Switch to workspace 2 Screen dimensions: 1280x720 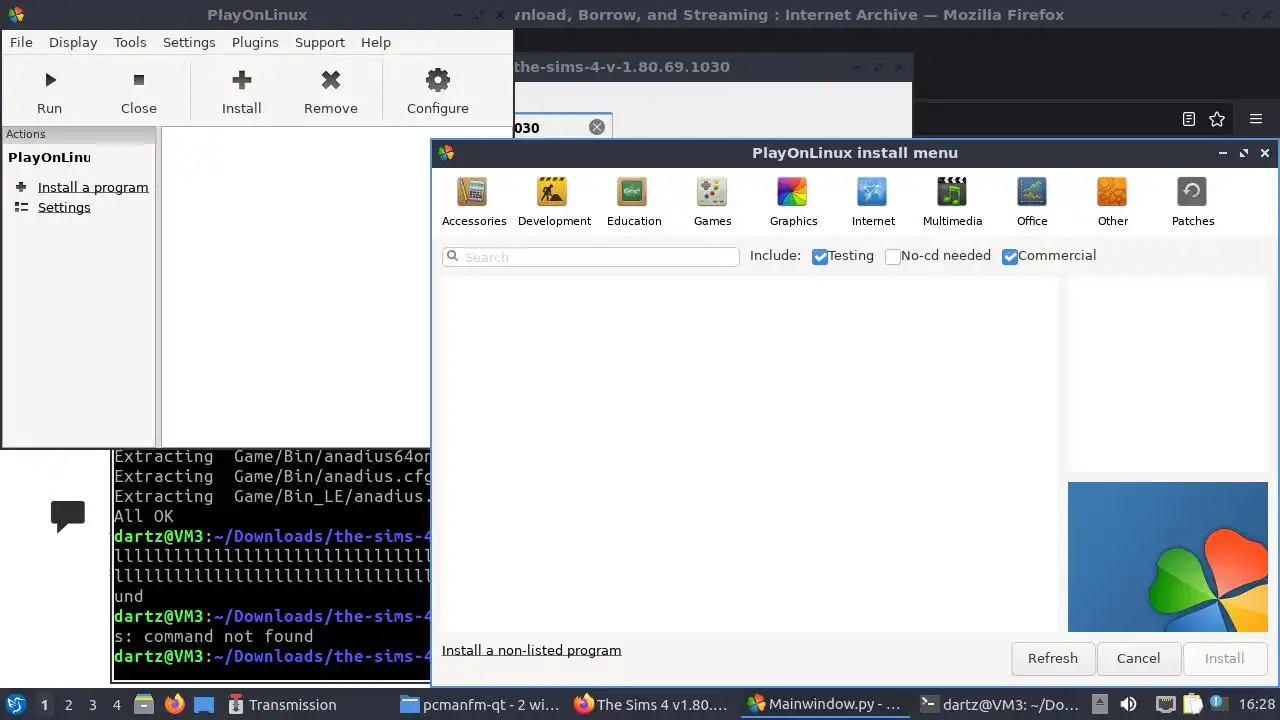tap(68, 705)
